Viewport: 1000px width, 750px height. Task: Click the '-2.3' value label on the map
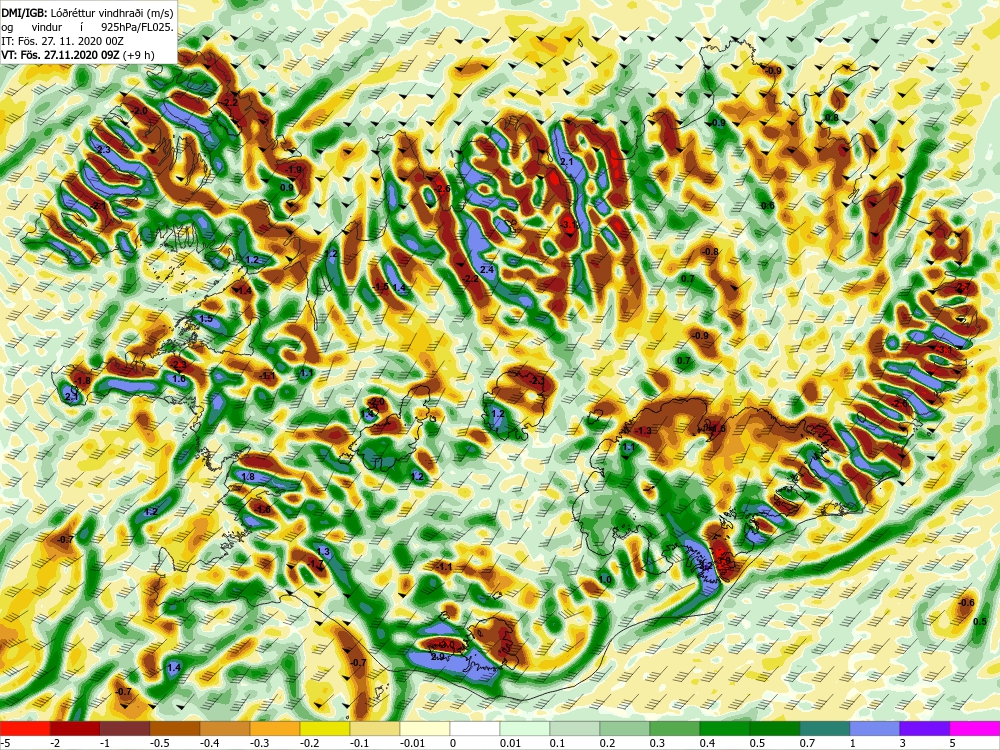179,365
